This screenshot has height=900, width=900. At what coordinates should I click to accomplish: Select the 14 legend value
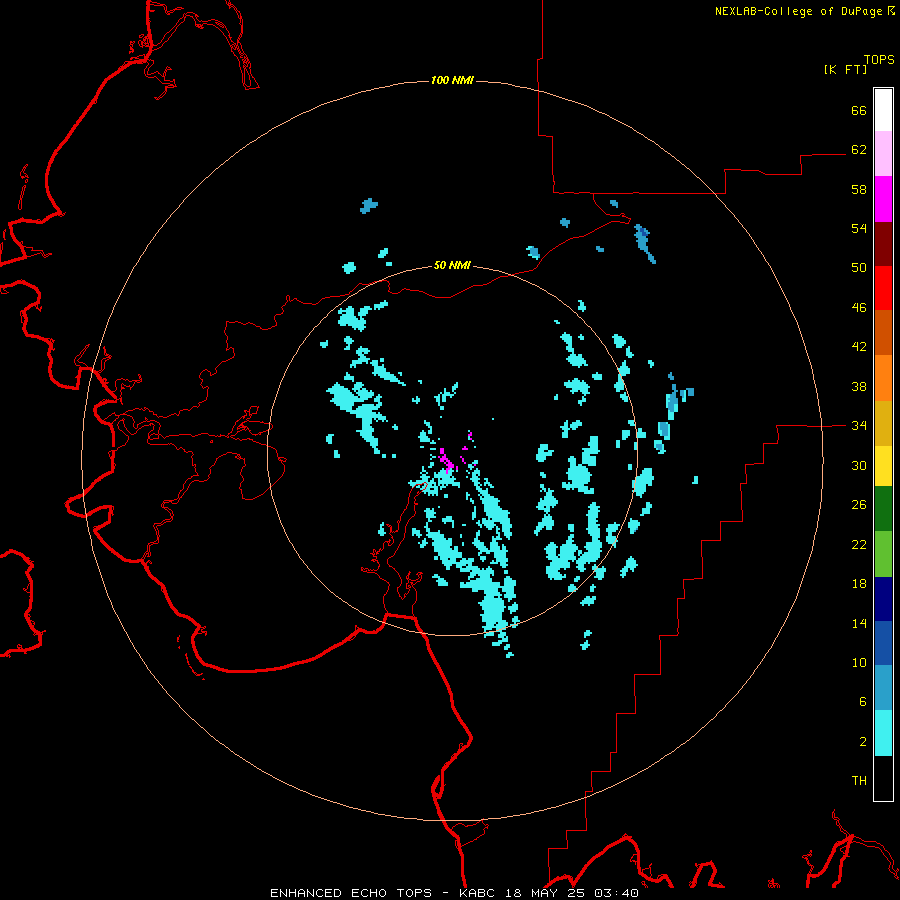(x=859, y=623)
